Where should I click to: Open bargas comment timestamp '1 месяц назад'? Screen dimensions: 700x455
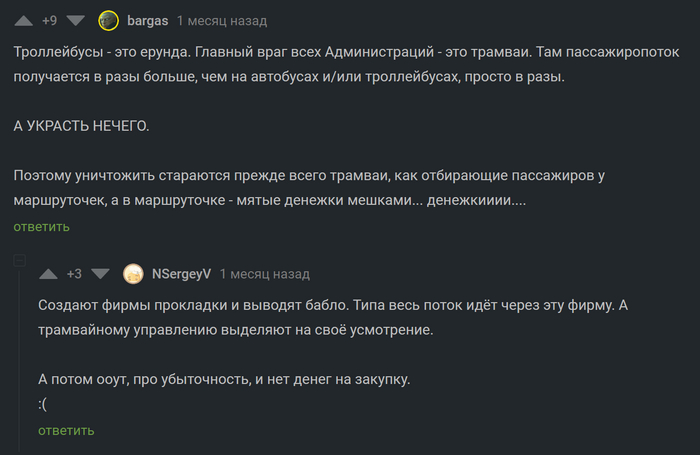pyautogui.click(x=221, y=20)
